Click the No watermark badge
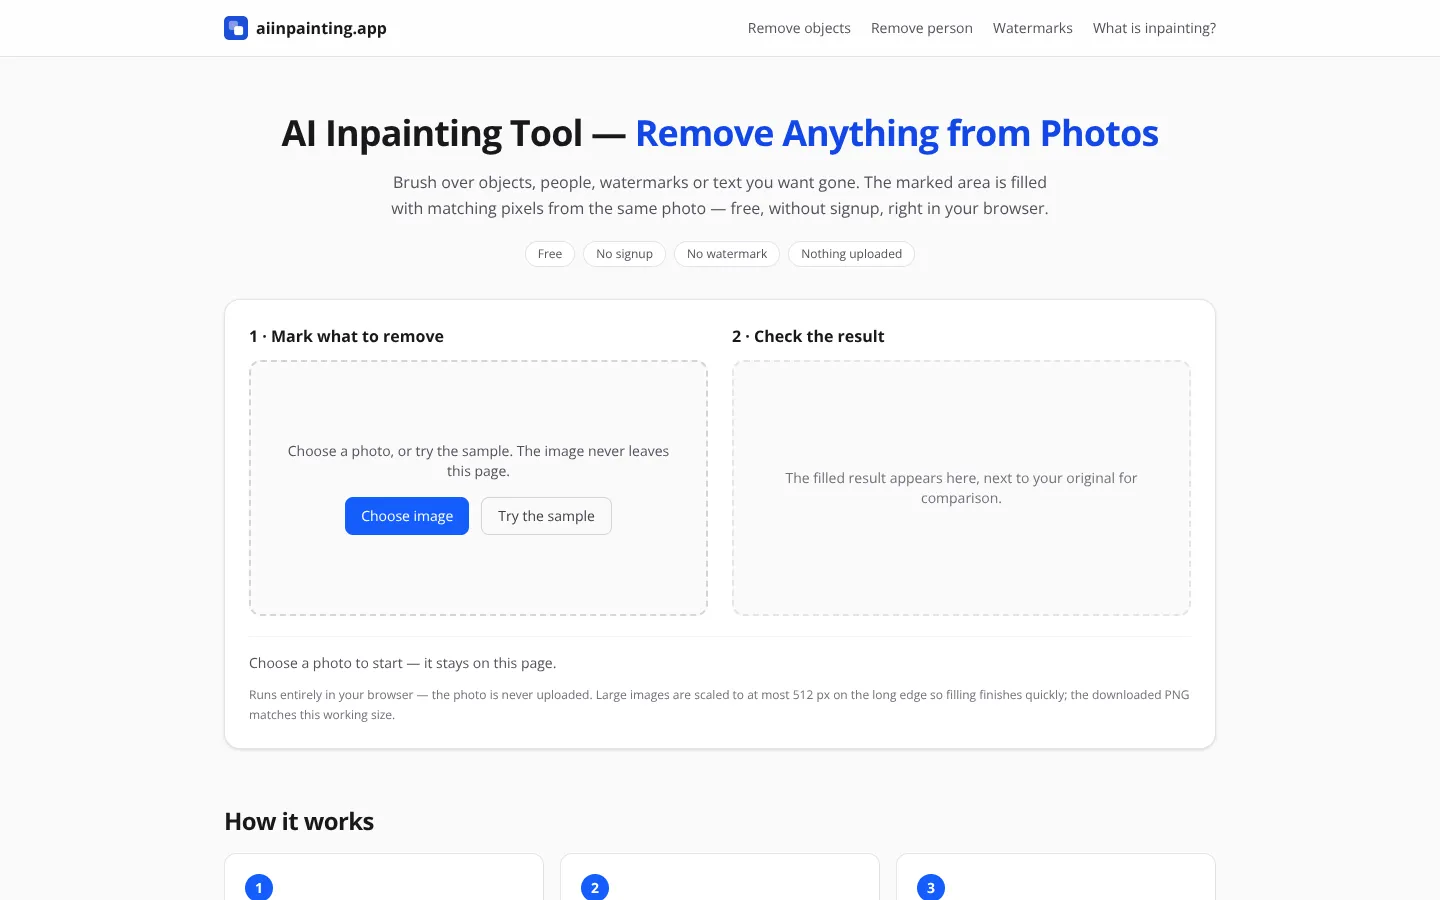The width and height of the screenshot is (1440, 900). pos(727,254)
